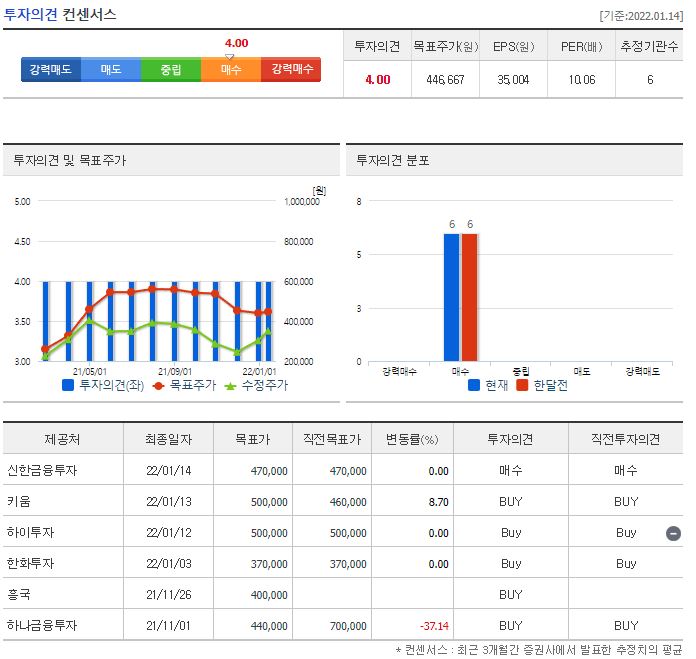
Task: Click the 중립 green rating segment
Action: (x=171, y=69)
